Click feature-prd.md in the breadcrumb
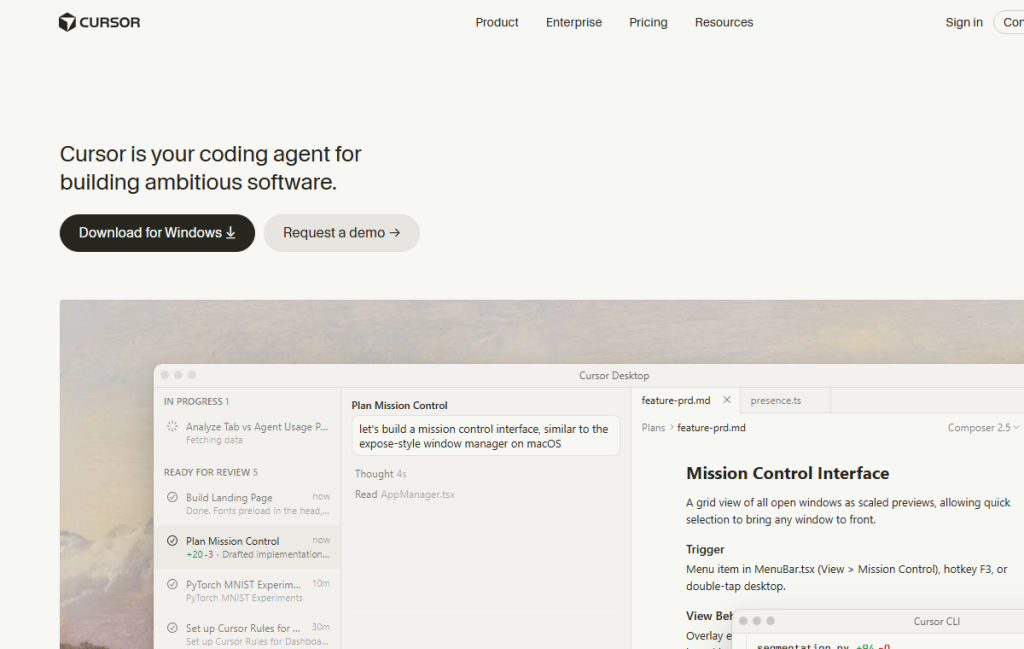 click(x=711, y=428)
